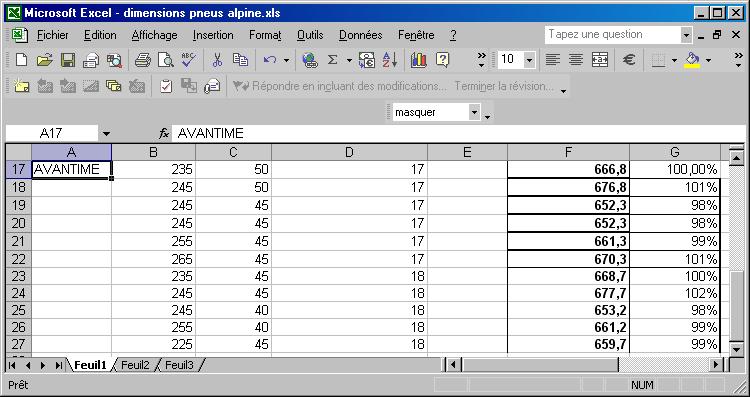
Task: Click Répondre en incluant des modifications
Action: (339, 87)
